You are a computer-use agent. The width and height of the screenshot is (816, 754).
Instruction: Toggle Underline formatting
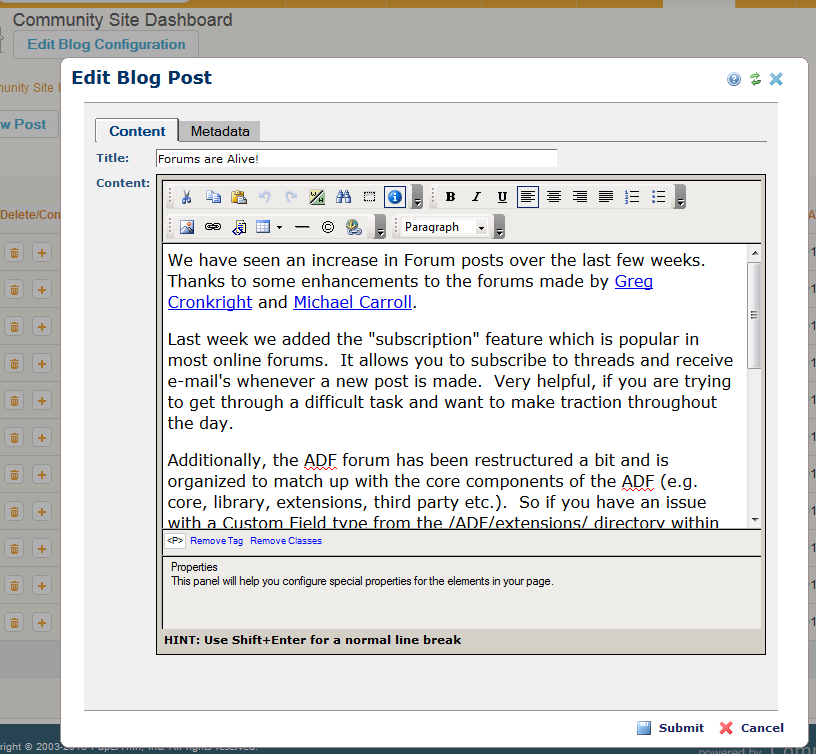pos(502,197)
